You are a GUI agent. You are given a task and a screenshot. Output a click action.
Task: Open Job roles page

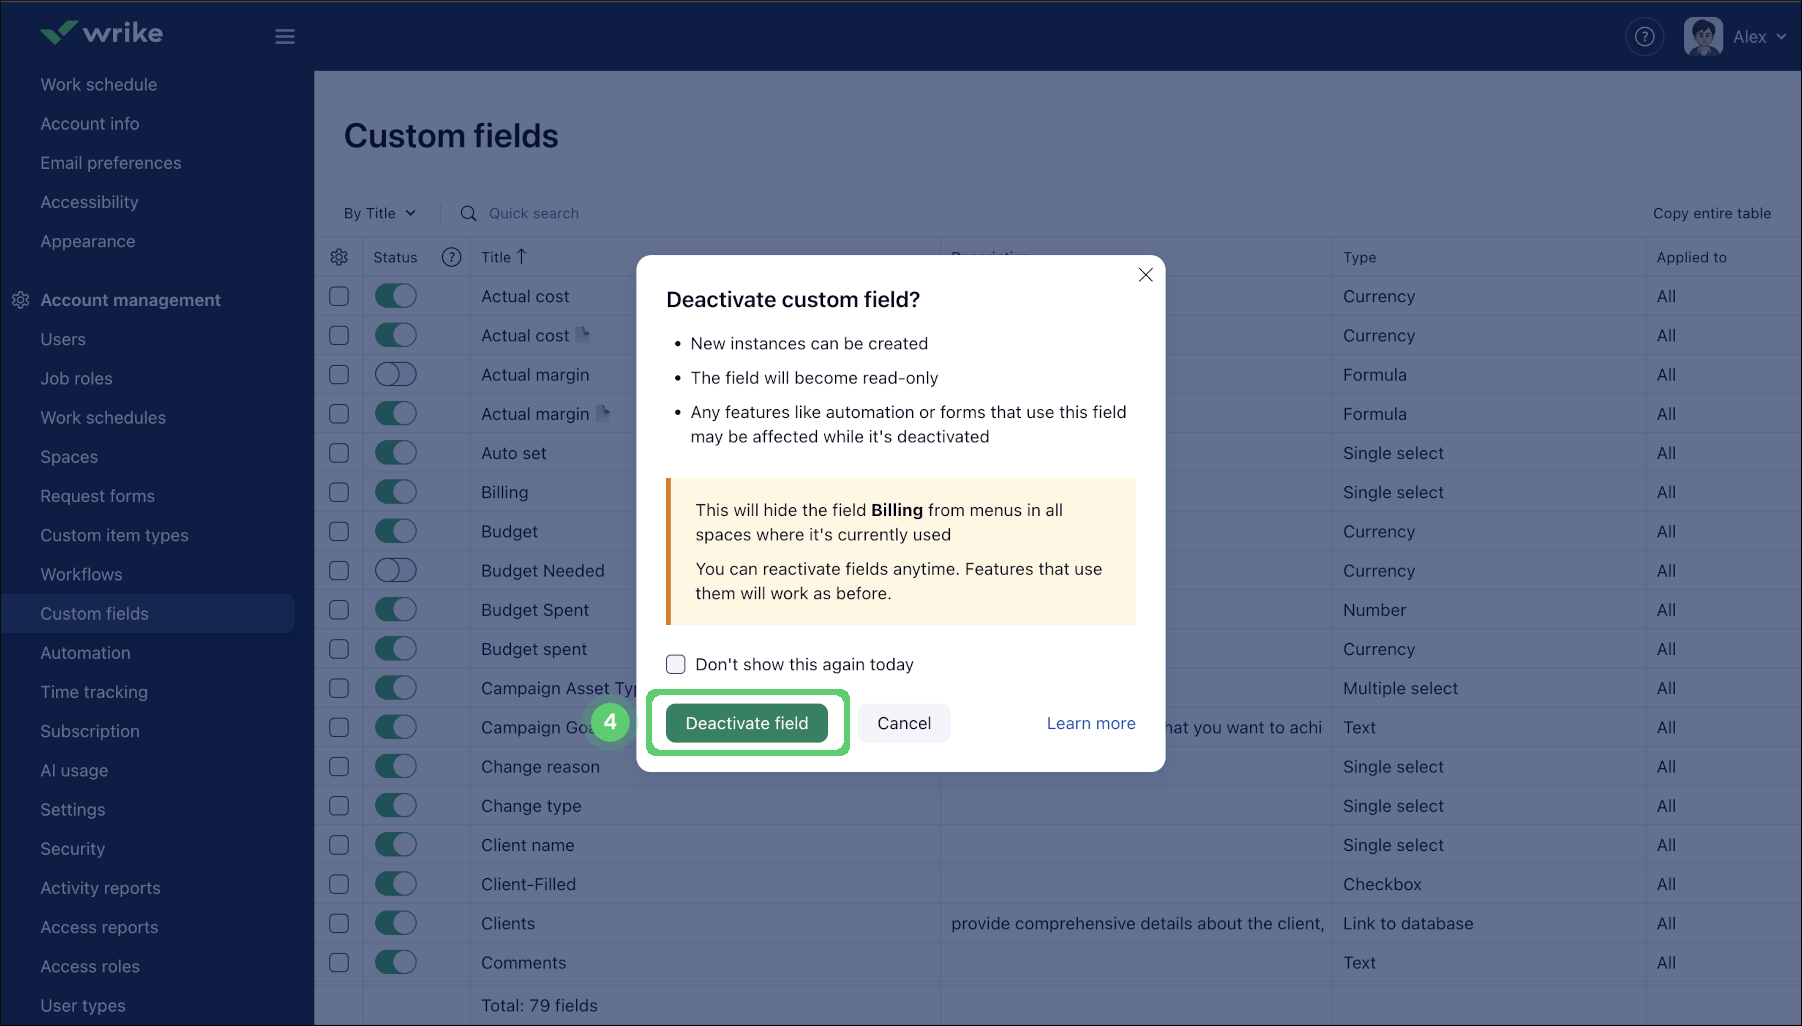pyautogui.click(x=76, y=378)
